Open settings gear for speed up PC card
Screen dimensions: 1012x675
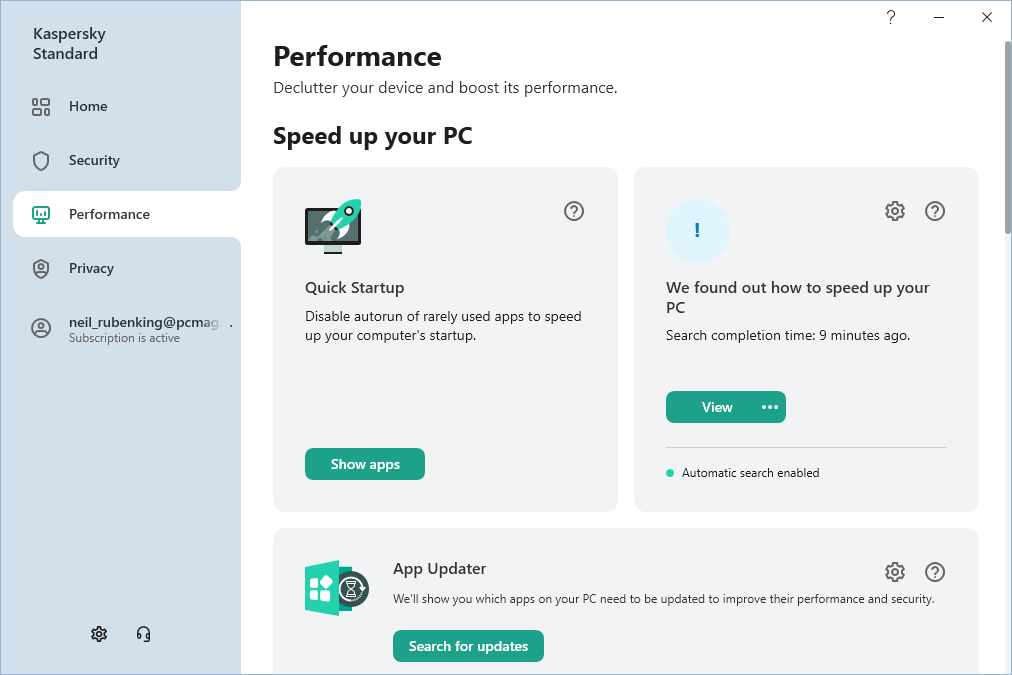[895, 211]
